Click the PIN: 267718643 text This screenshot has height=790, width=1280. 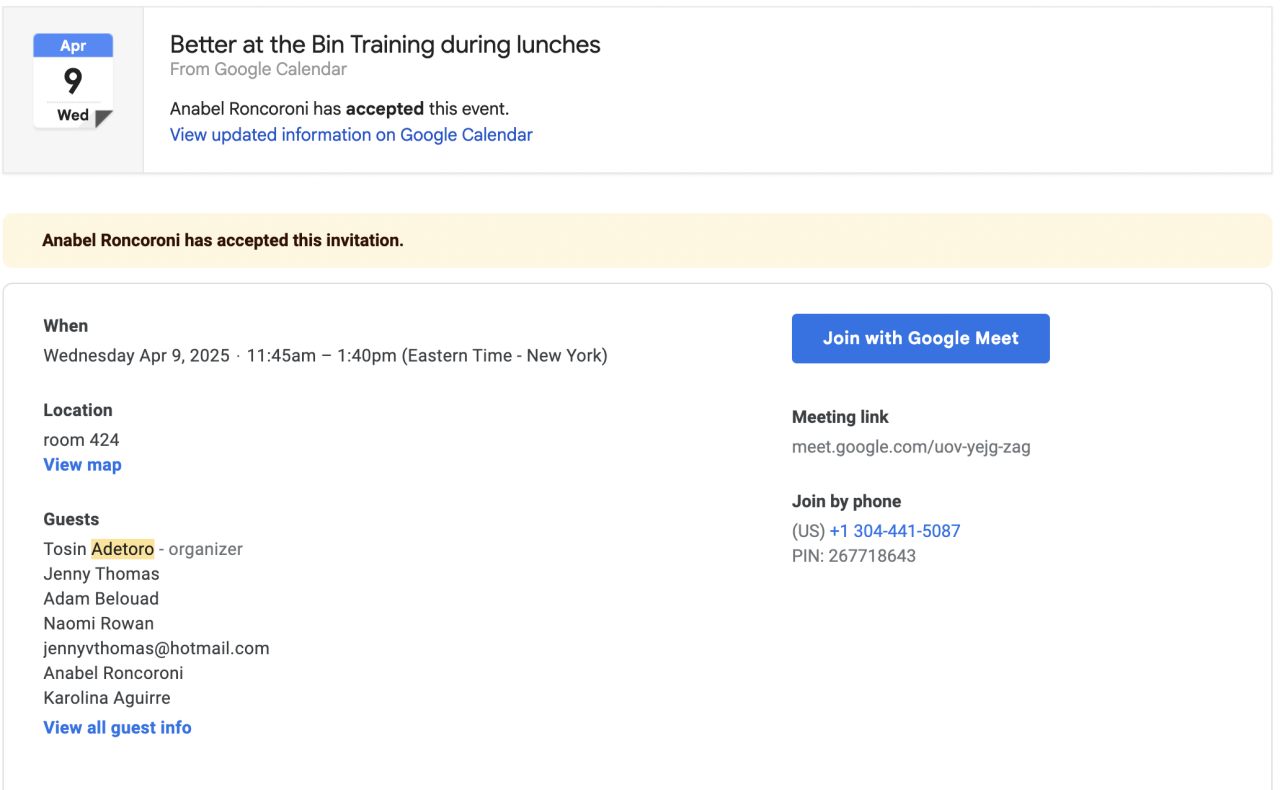click(x=853, y=556)
